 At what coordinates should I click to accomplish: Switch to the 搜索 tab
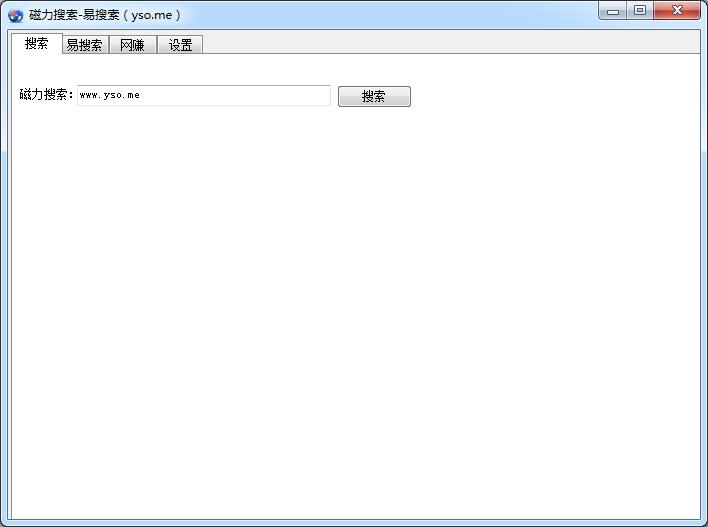pos(37,44)
